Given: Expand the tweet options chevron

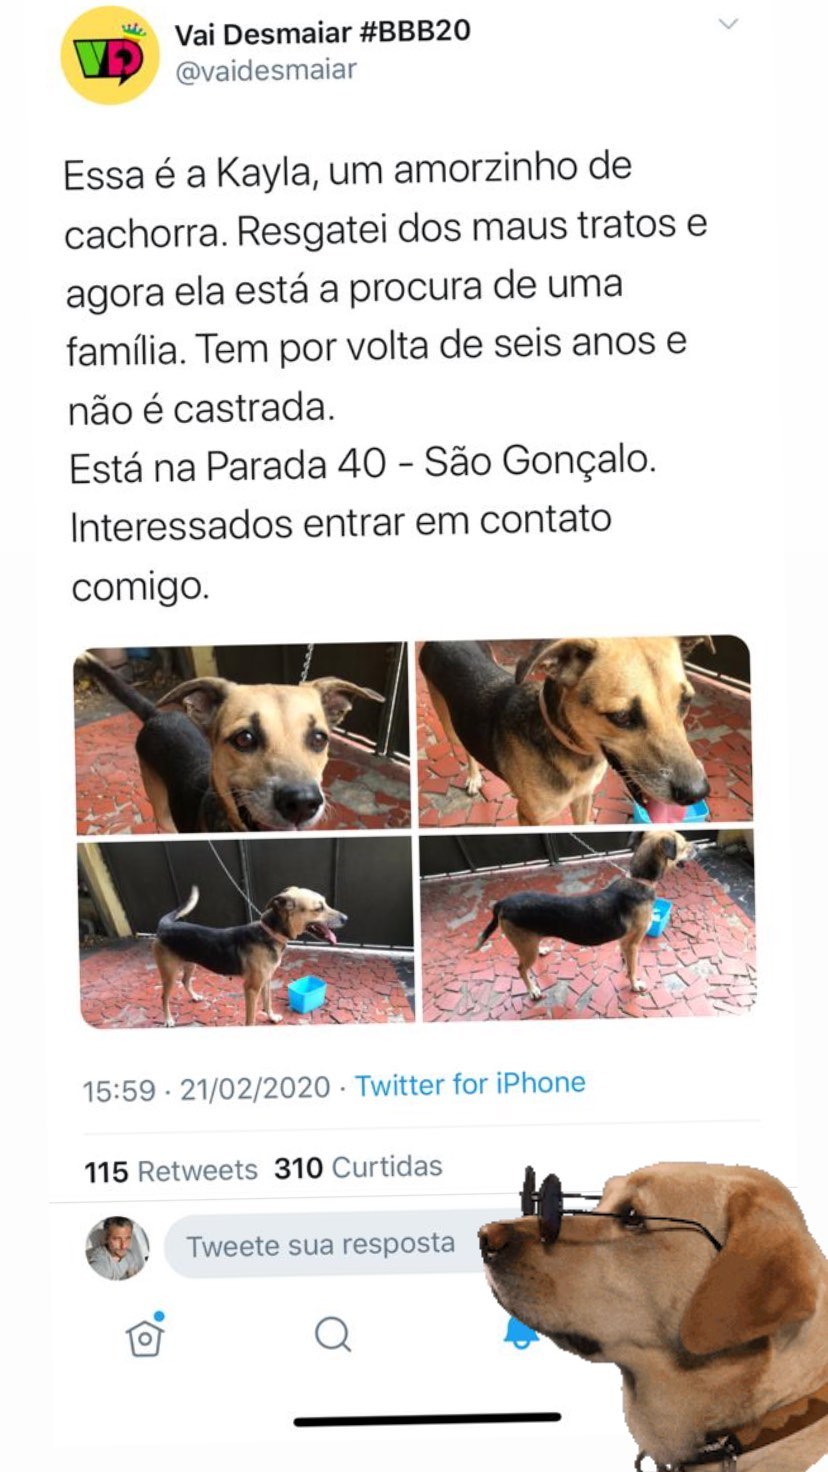Looking at the screenshot, I should [729, 24].
